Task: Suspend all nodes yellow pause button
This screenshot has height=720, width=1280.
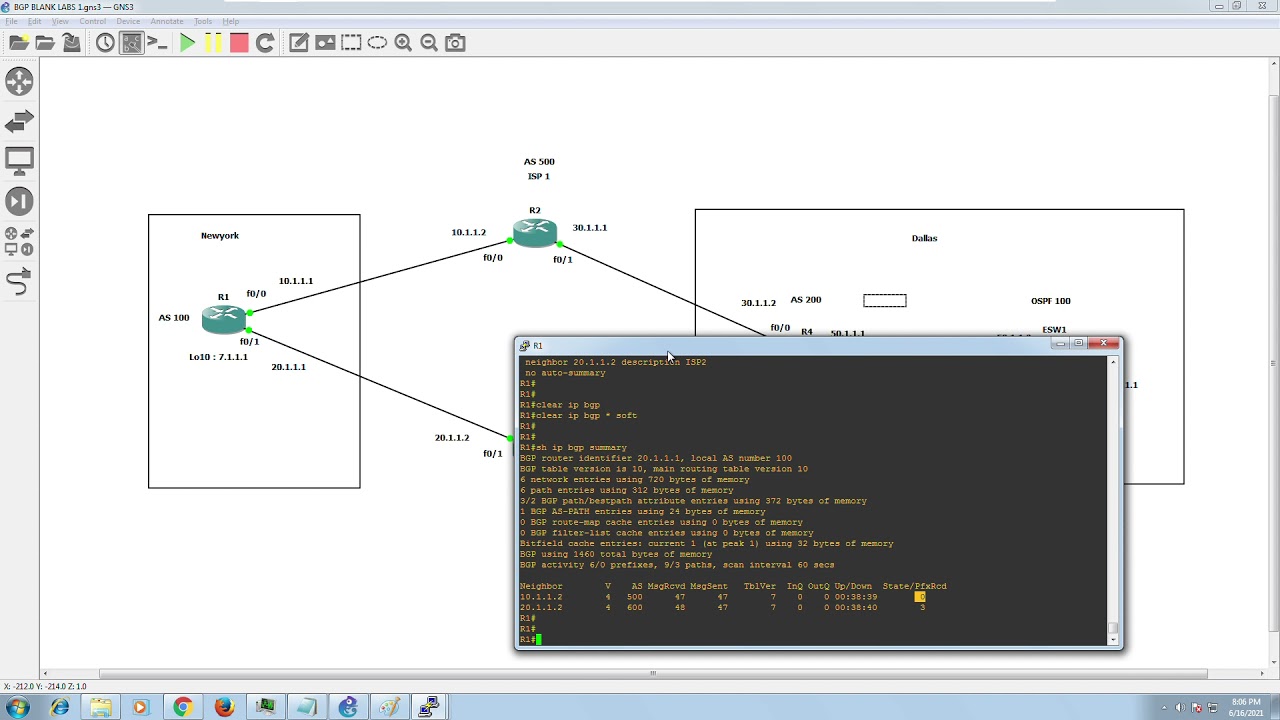Action: [213, 42]
